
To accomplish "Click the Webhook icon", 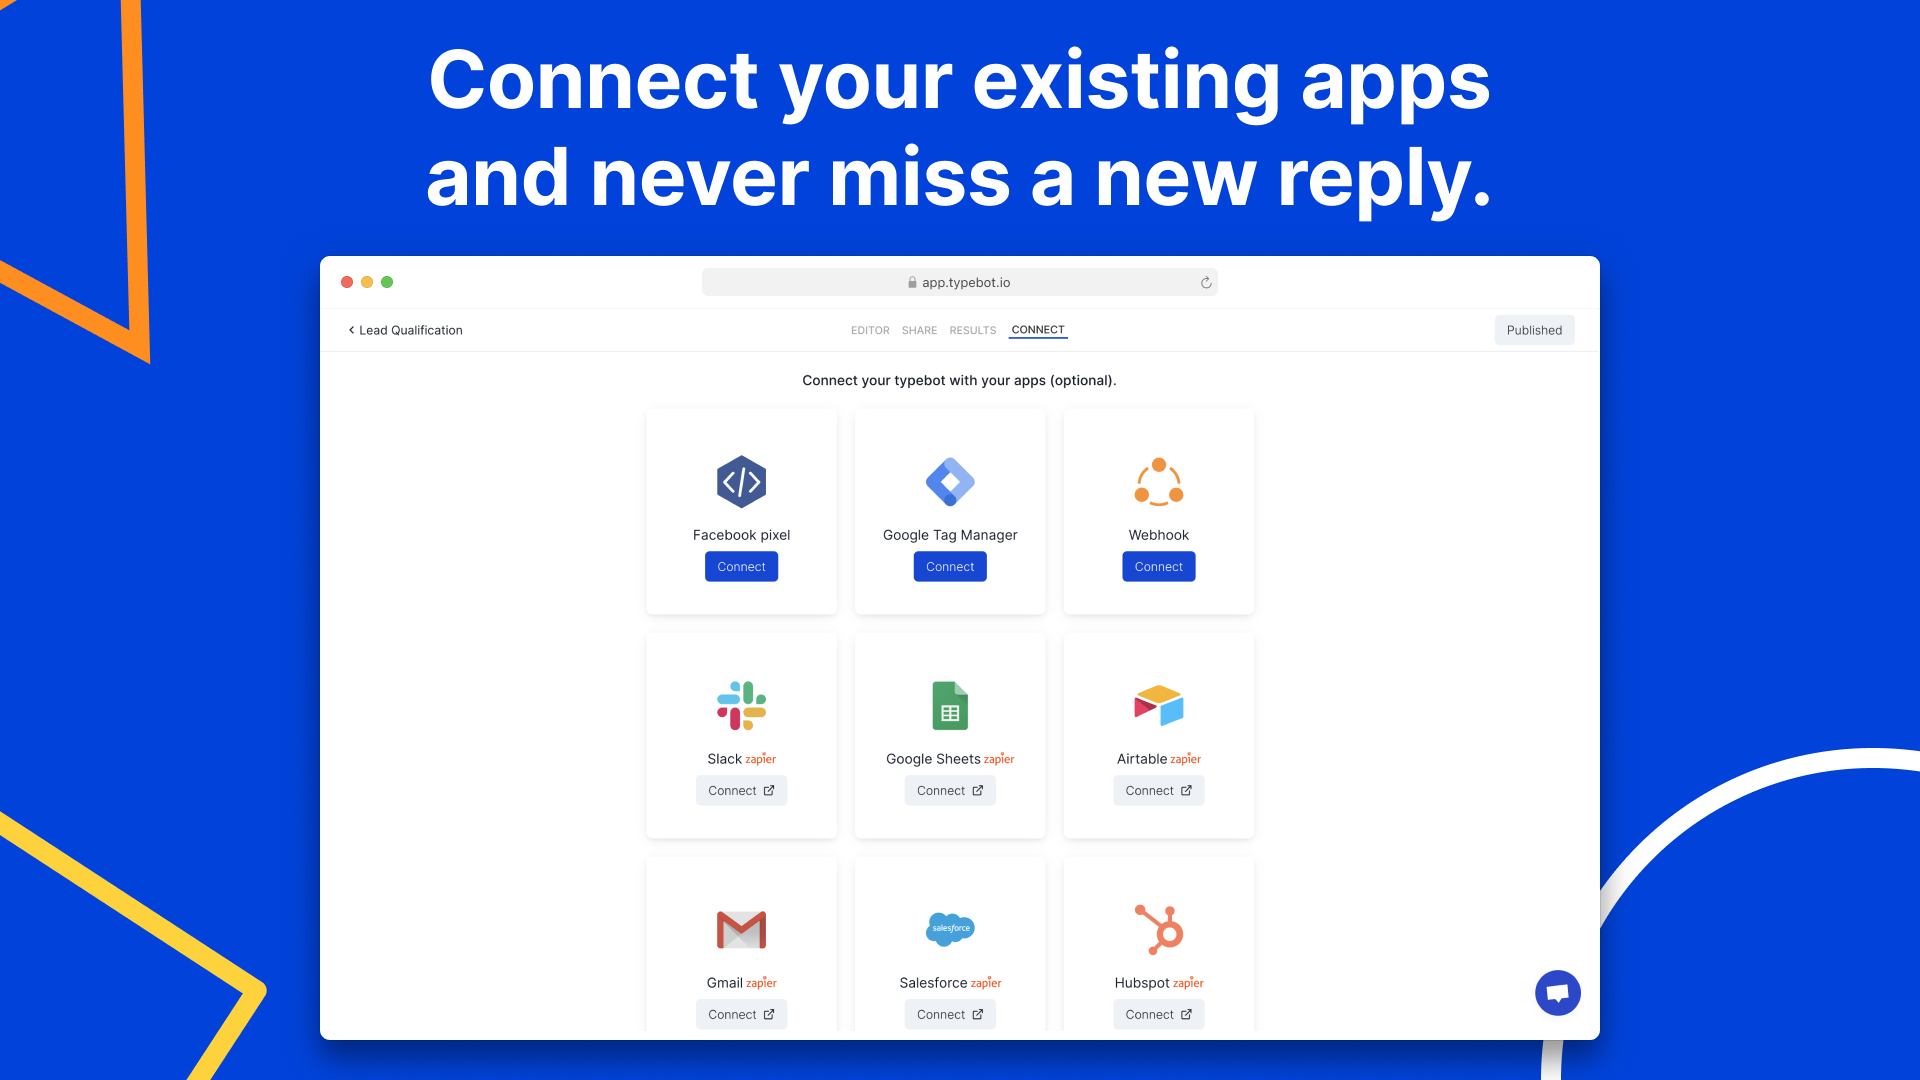I will (x=1158, y=481).
